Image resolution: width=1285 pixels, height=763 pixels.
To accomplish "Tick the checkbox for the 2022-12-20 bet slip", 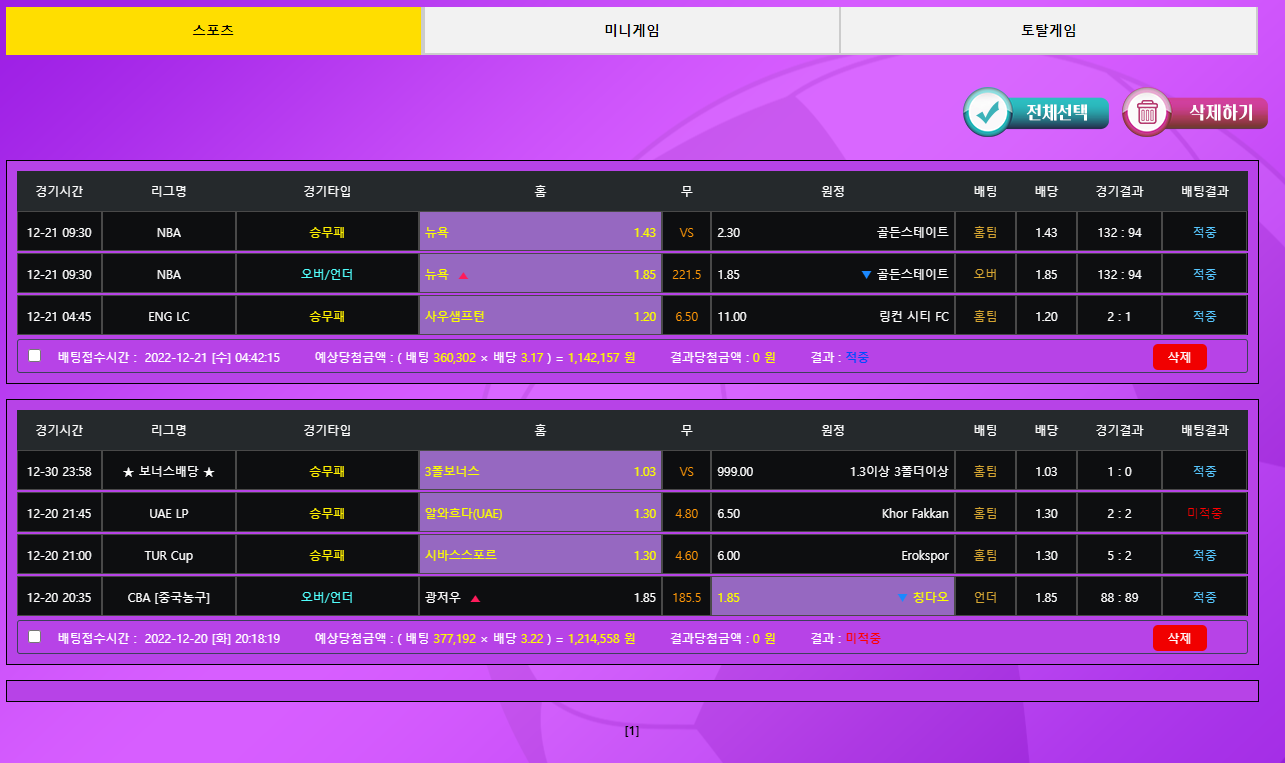I will coord(35,637).
